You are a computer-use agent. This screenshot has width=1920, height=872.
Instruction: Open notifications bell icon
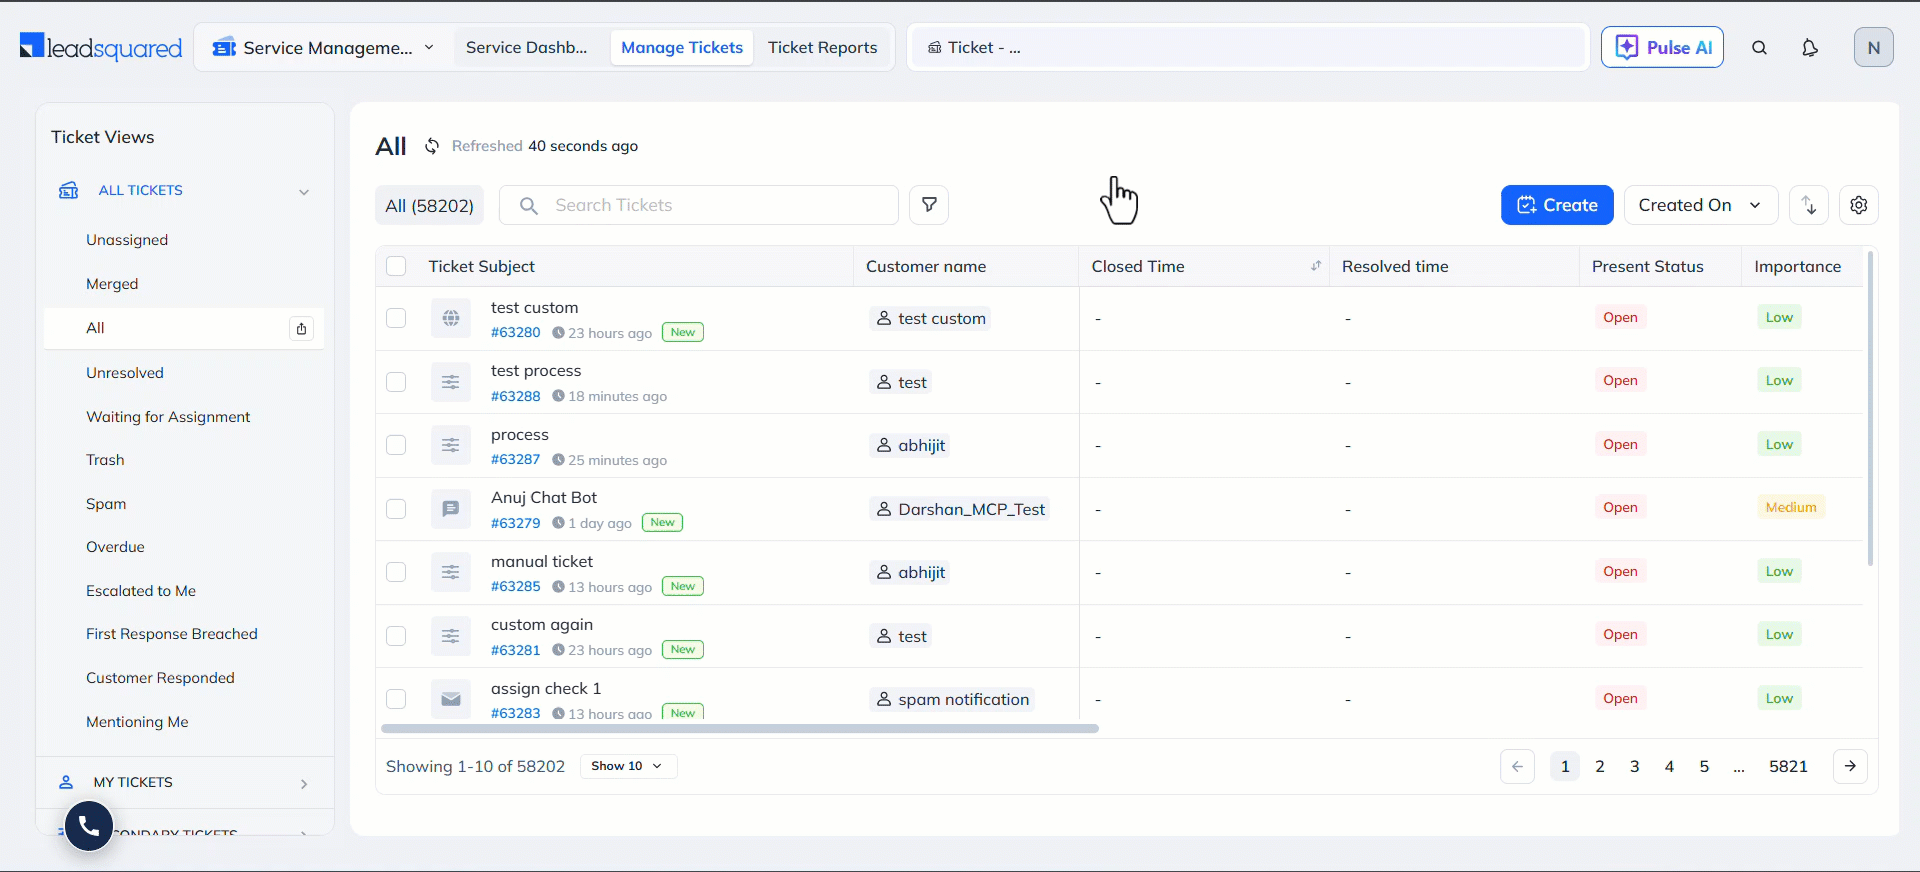(x=1809, y=48)
